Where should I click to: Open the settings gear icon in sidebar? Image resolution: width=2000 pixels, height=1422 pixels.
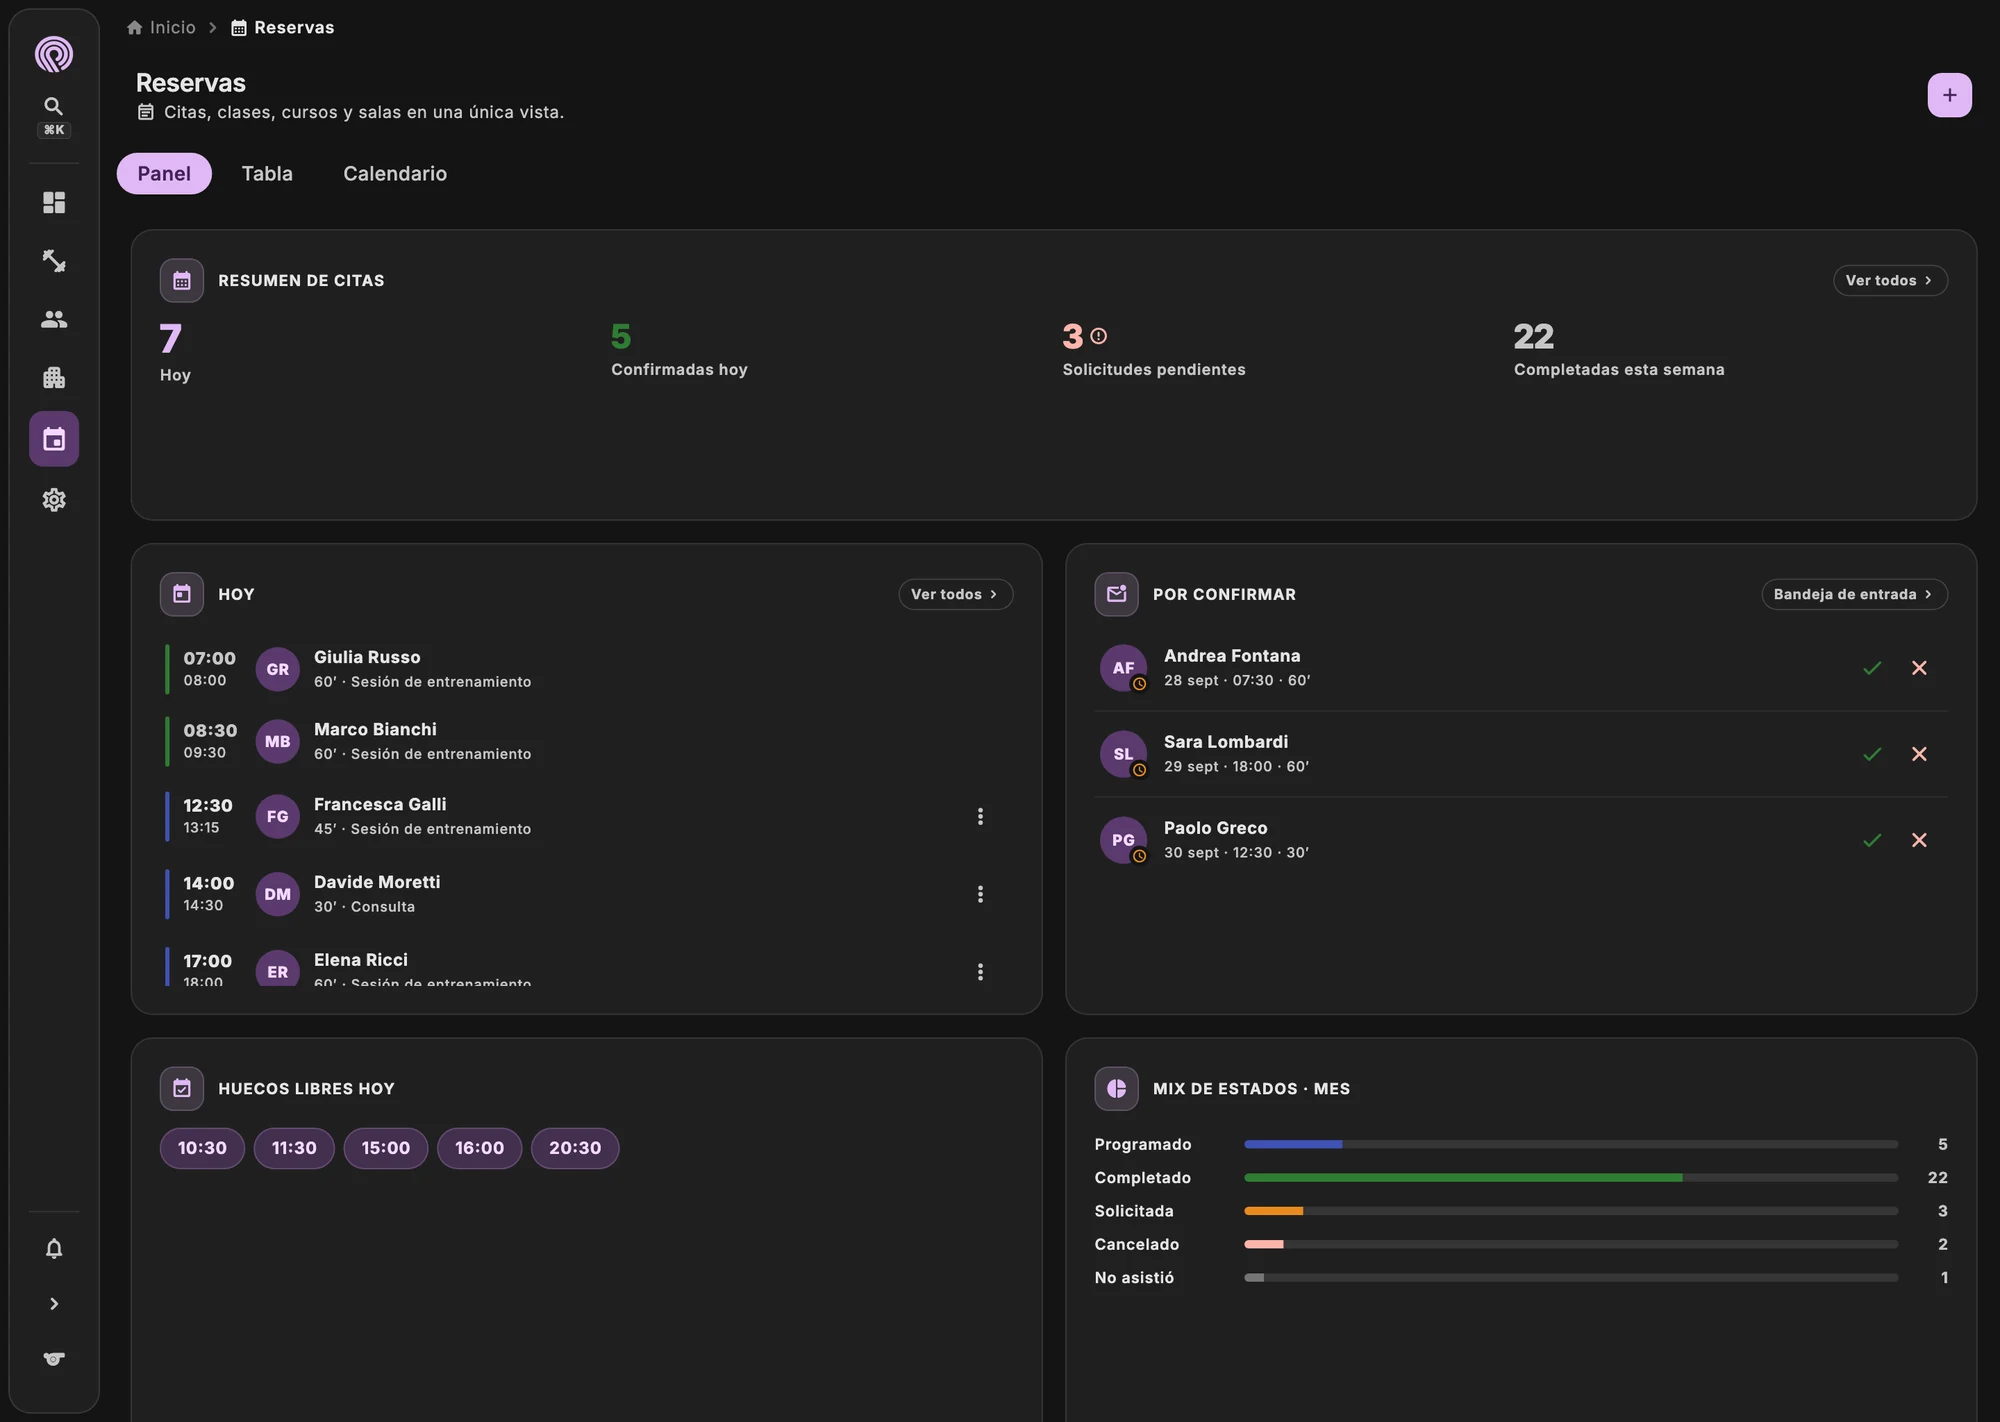coord(54,500)
